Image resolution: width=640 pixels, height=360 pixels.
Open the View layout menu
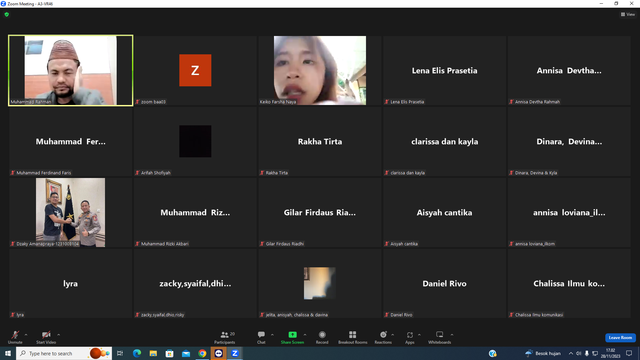628,14
